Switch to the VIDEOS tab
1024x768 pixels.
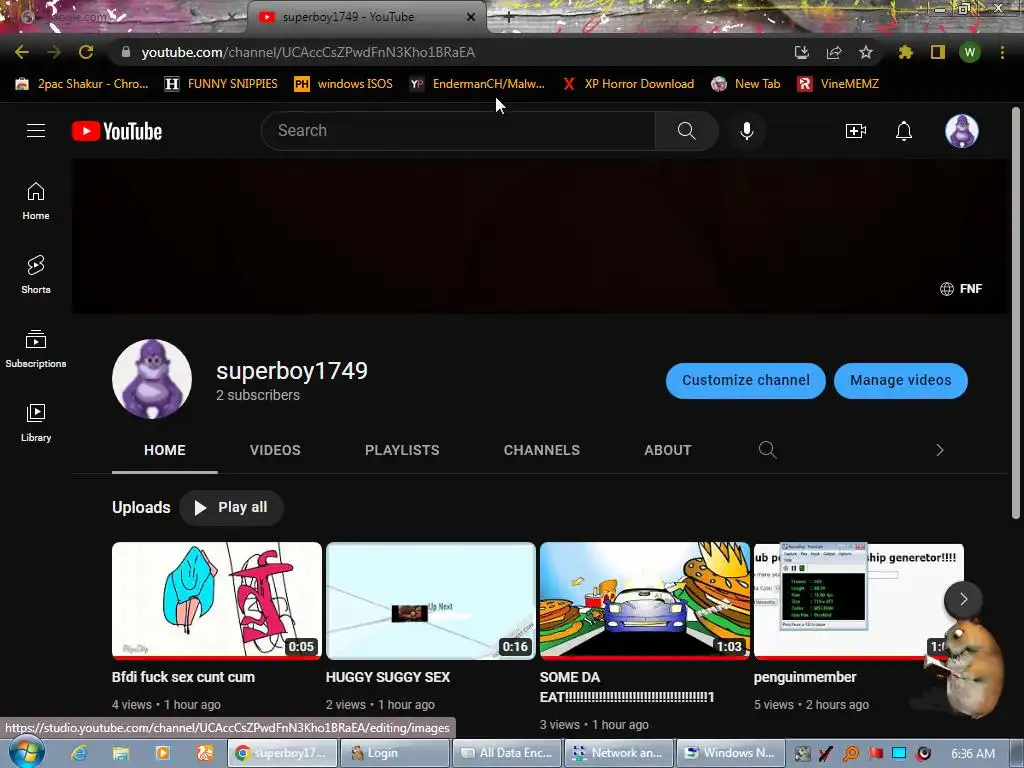275,450
